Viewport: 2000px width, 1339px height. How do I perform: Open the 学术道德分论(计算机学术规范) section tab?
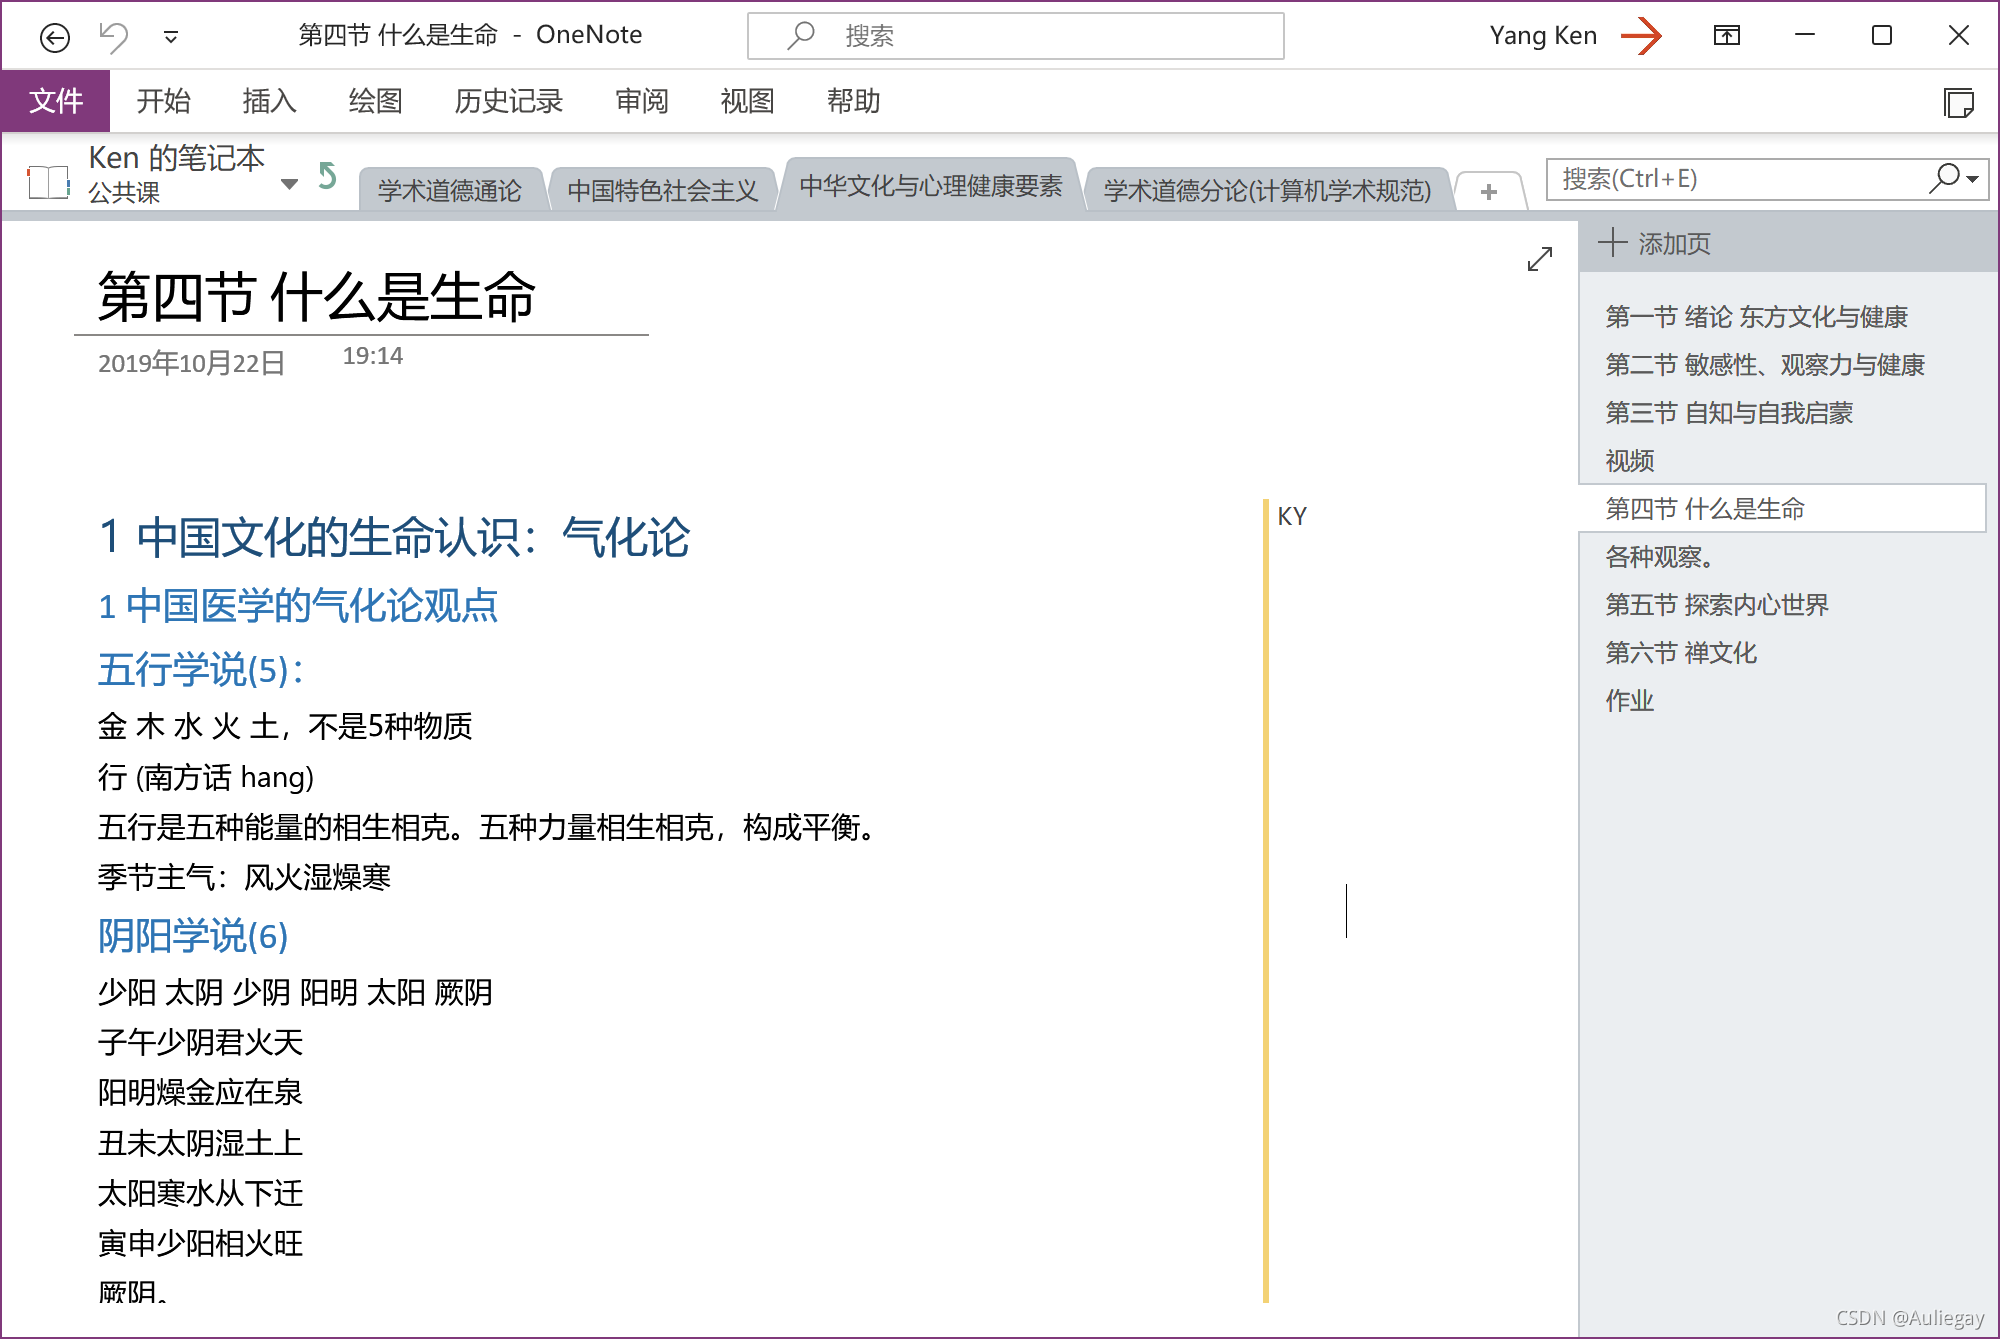point(1267,189)
